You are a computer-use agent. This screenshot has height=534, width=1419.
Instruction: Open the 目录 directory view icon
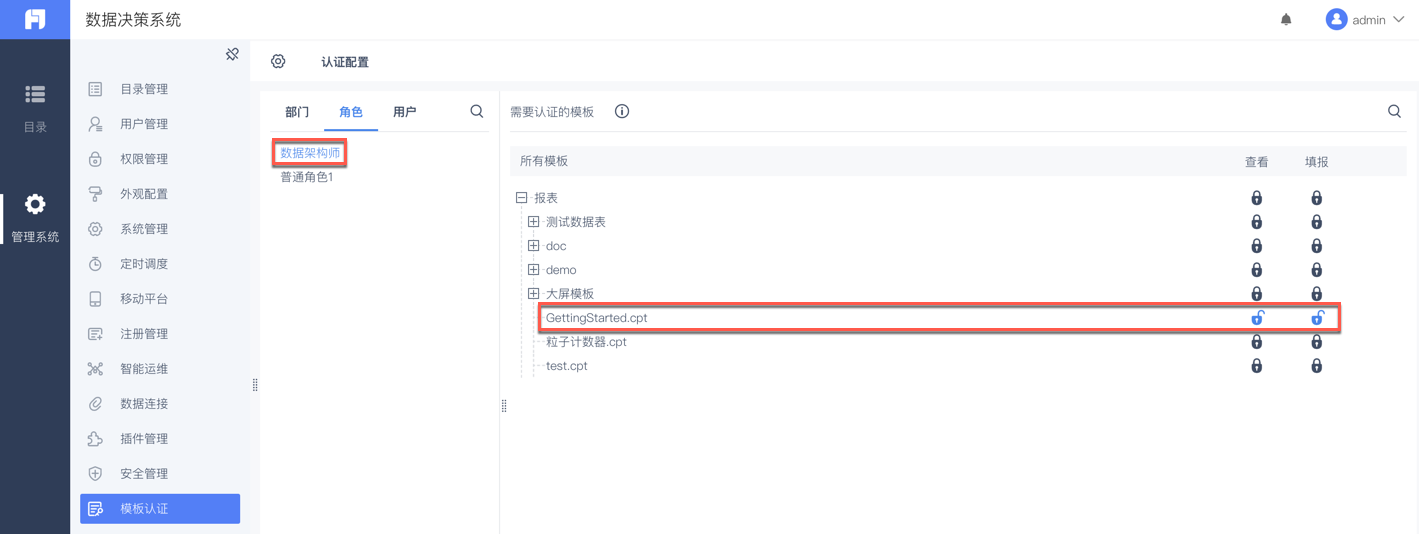pyautogui.click(x=35, y=95)
